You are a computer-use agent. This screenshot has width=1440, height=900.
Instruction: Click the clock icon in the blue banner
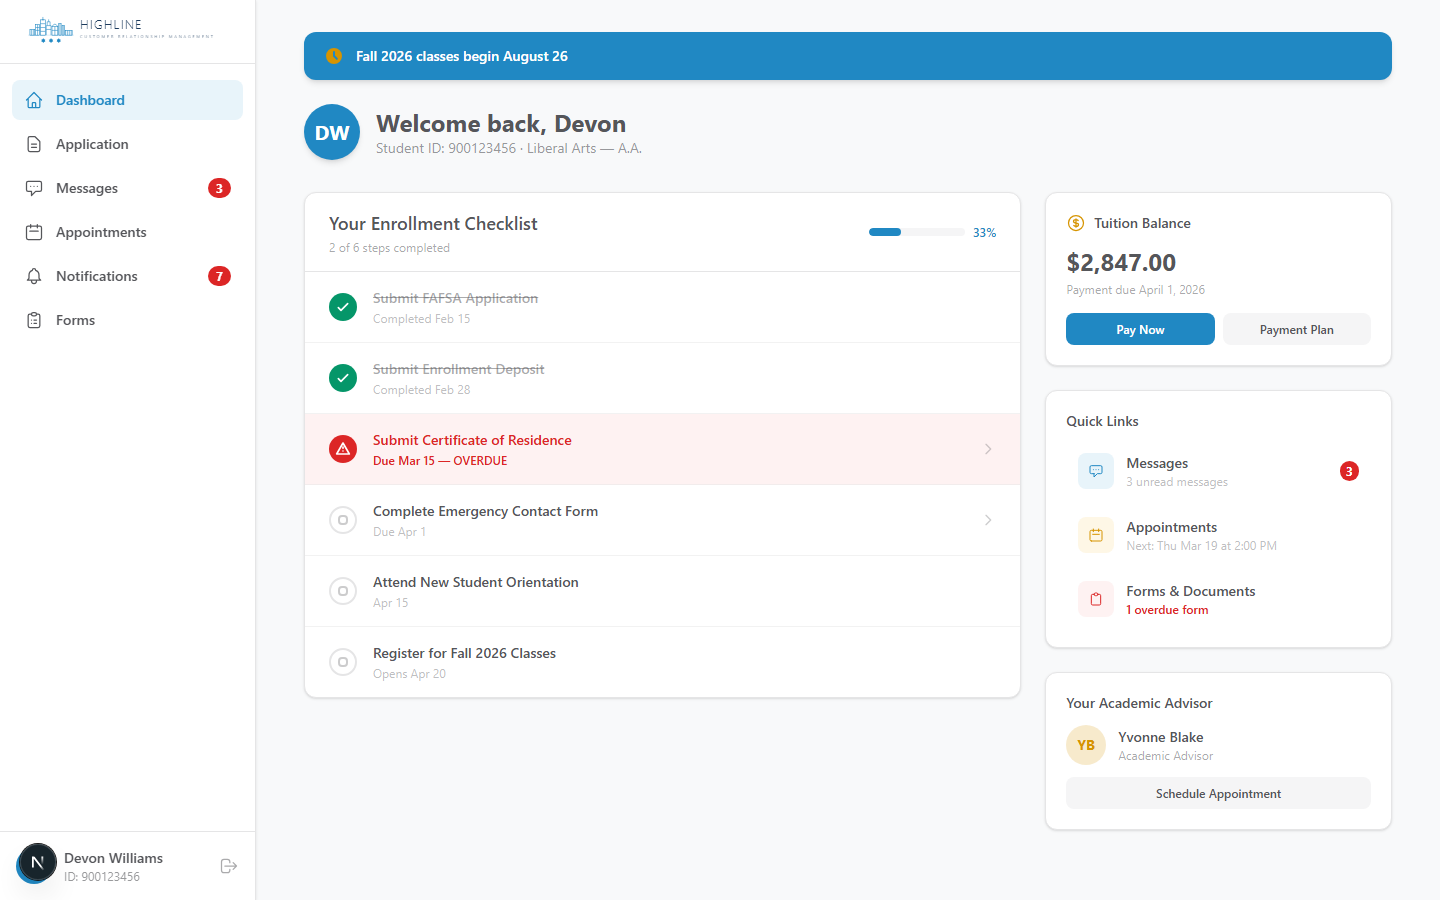point(333,56)
